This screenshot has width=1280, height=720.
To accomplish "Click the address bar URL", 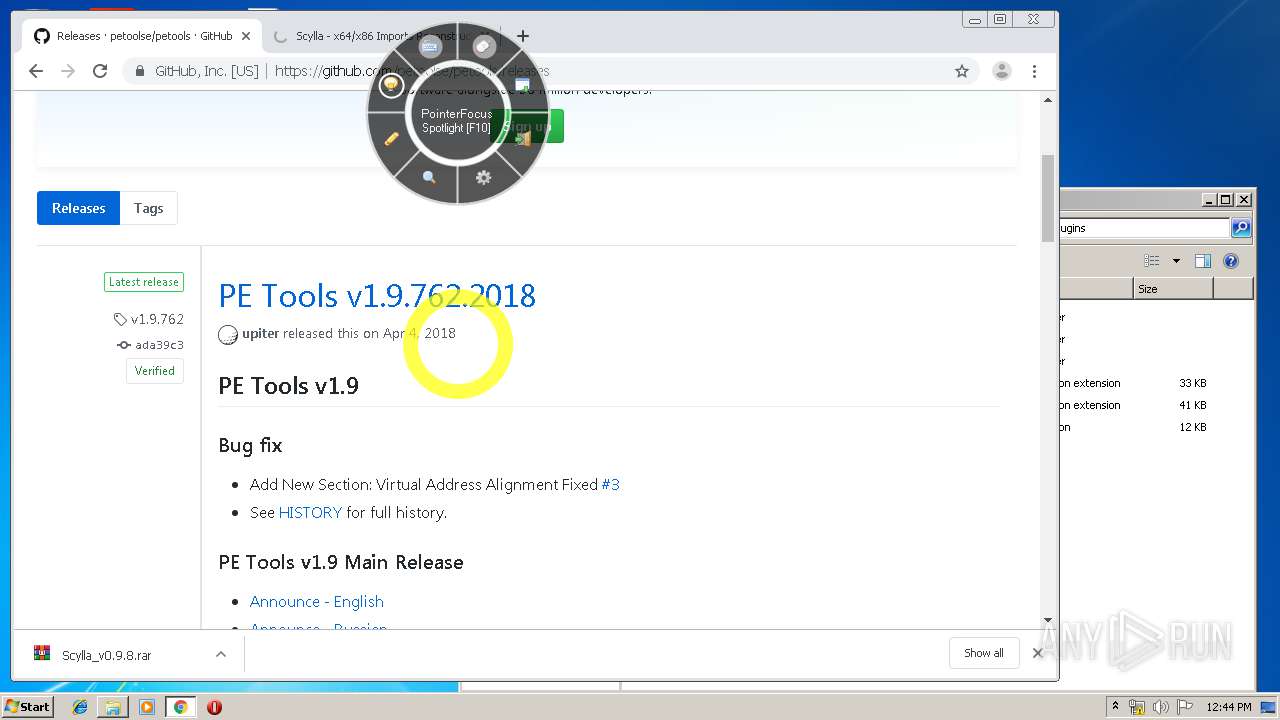I will click(412, 71).
